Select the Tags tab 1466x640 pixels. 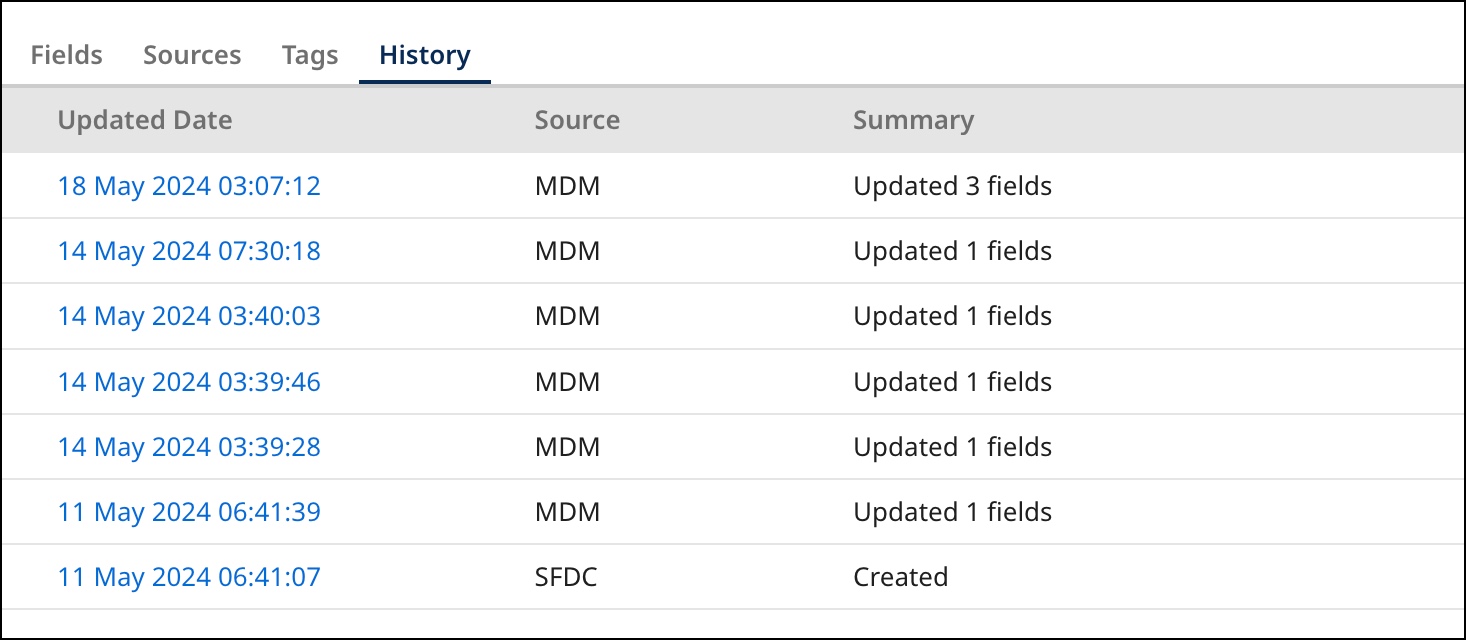point(310,55)
